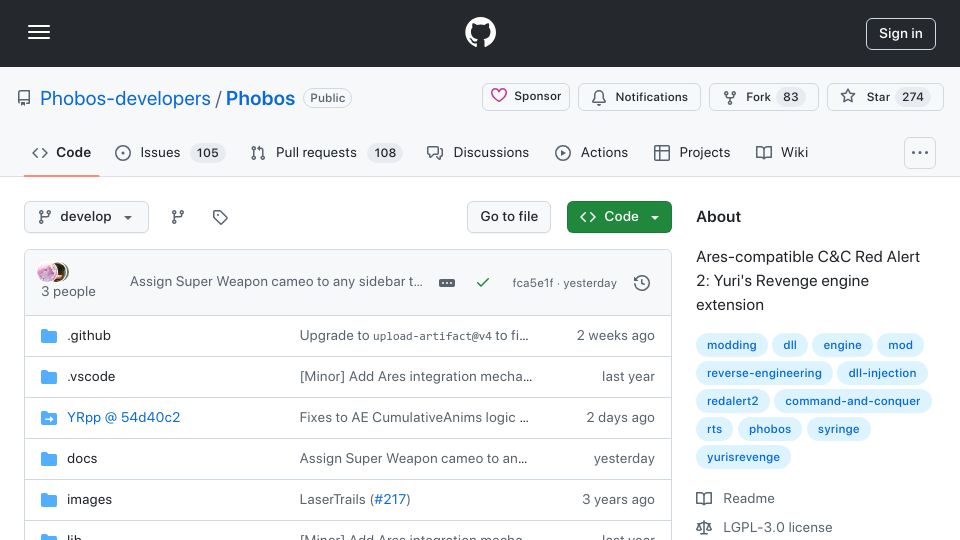This screenshot has height=540, width=960.
Task: Open commit hash fca5e1f
Action: click(x=533, y=283)
